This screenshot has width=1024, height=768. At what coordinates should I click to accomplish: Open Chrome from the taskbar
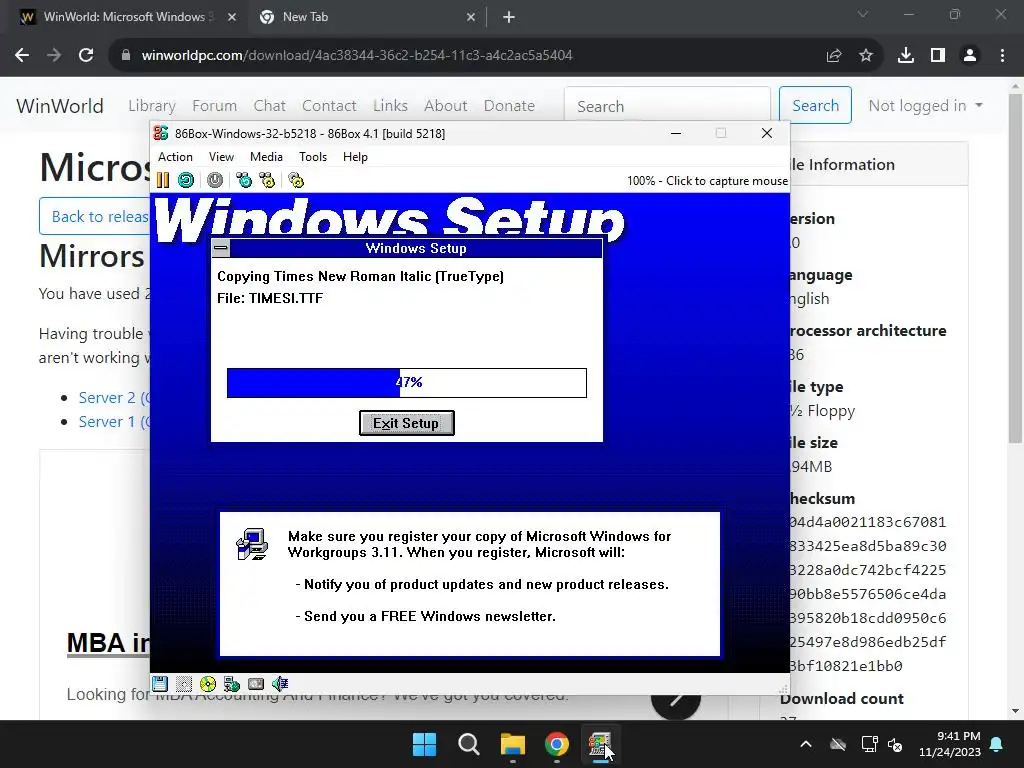pyautogui.click(x=556, y=744)
